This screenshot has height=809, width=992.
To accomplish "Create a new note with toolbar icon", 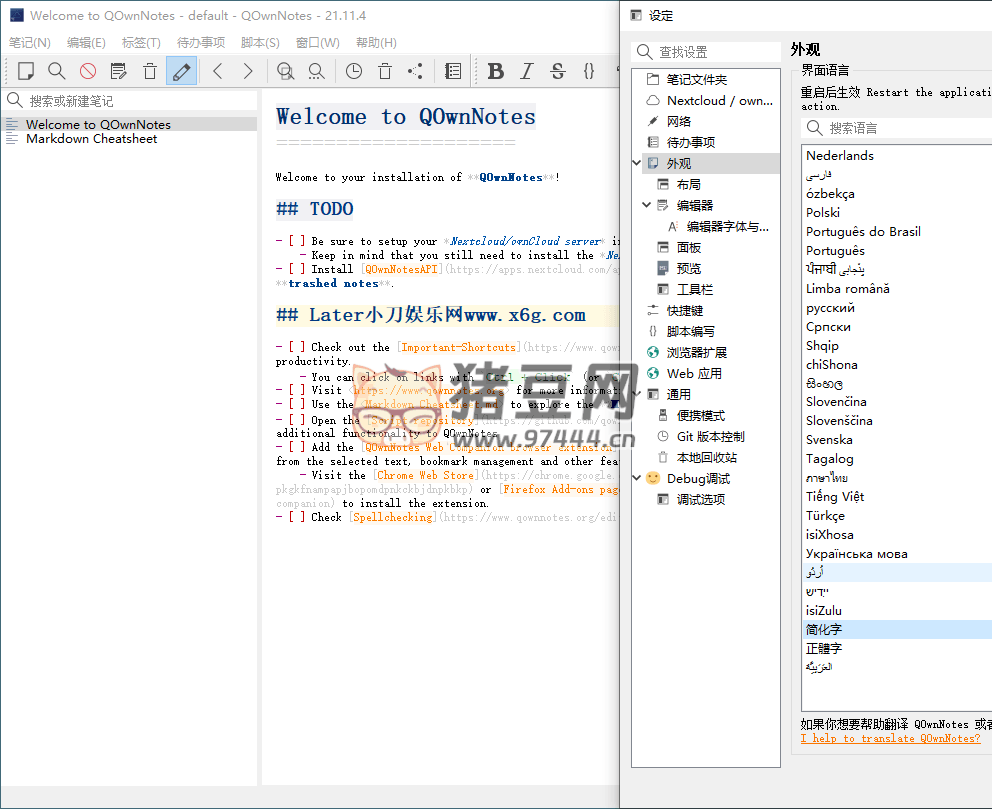I will [x=26, y=71].
